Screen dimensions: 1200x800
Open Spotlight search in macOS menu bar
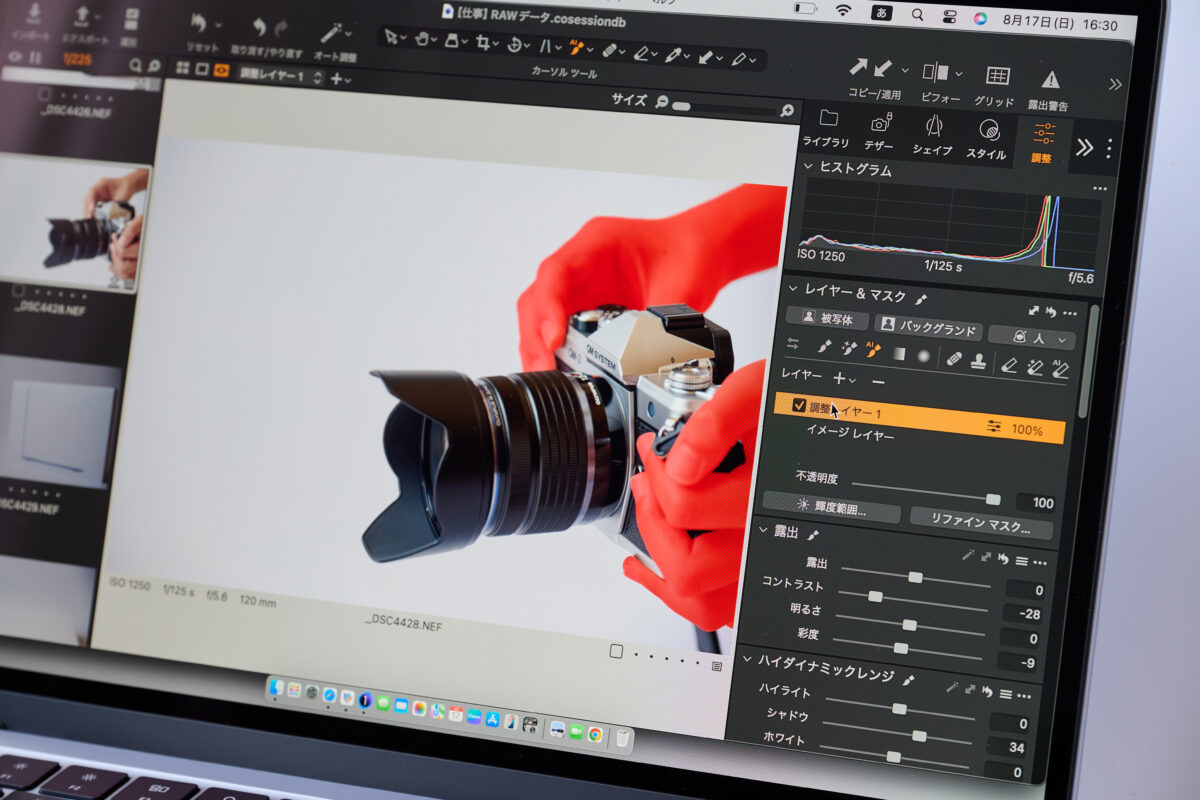[917, 15]
